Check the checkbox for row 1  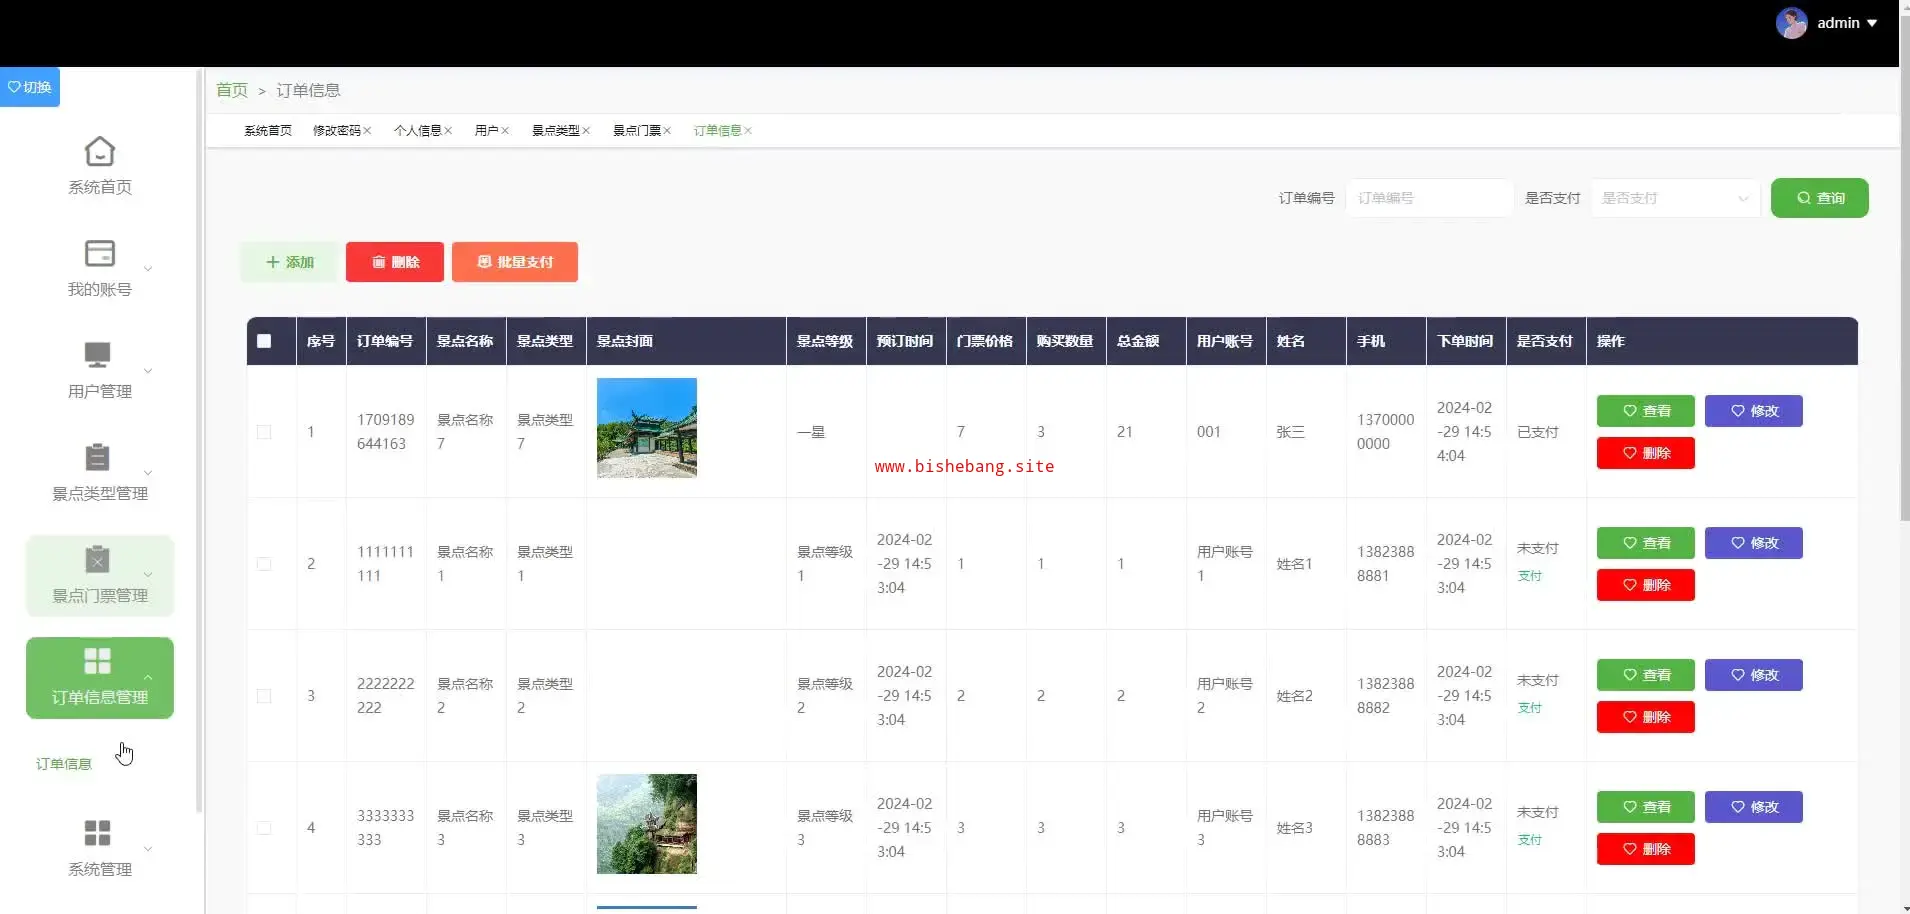(x=264, y=432)
